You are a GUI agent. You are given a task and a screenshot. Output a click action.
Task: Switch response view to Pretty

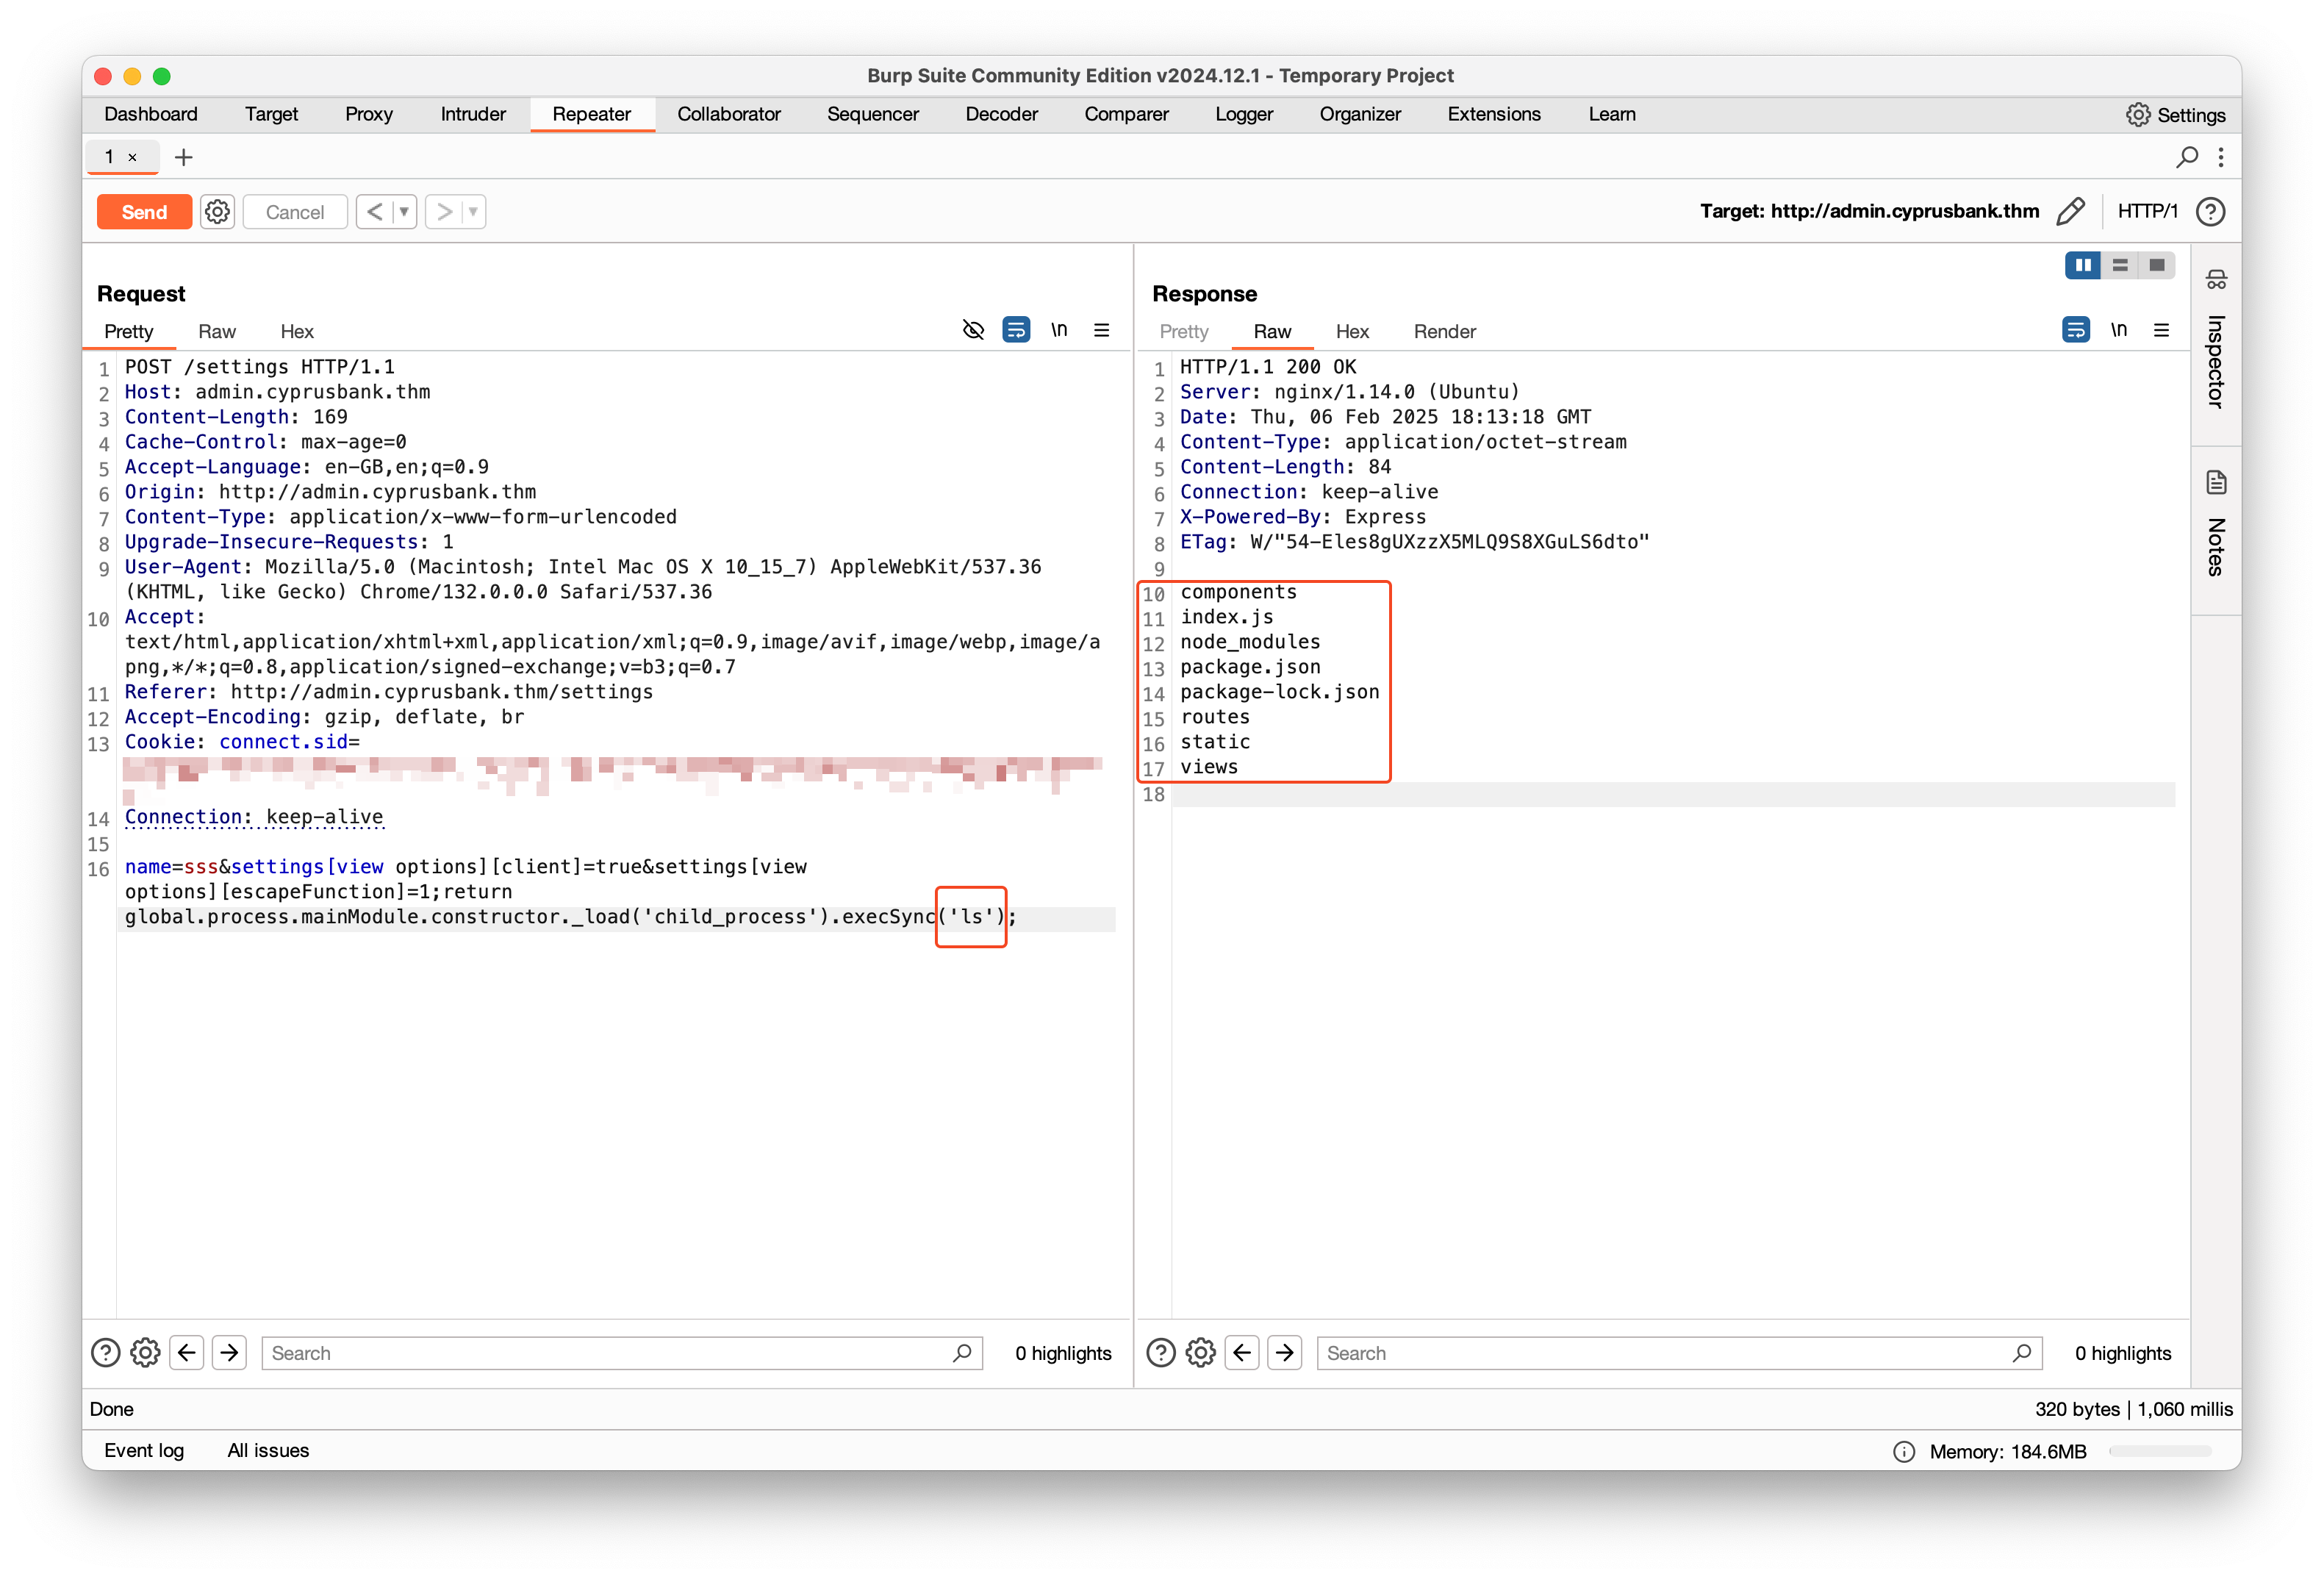(x=1184, y=331)
